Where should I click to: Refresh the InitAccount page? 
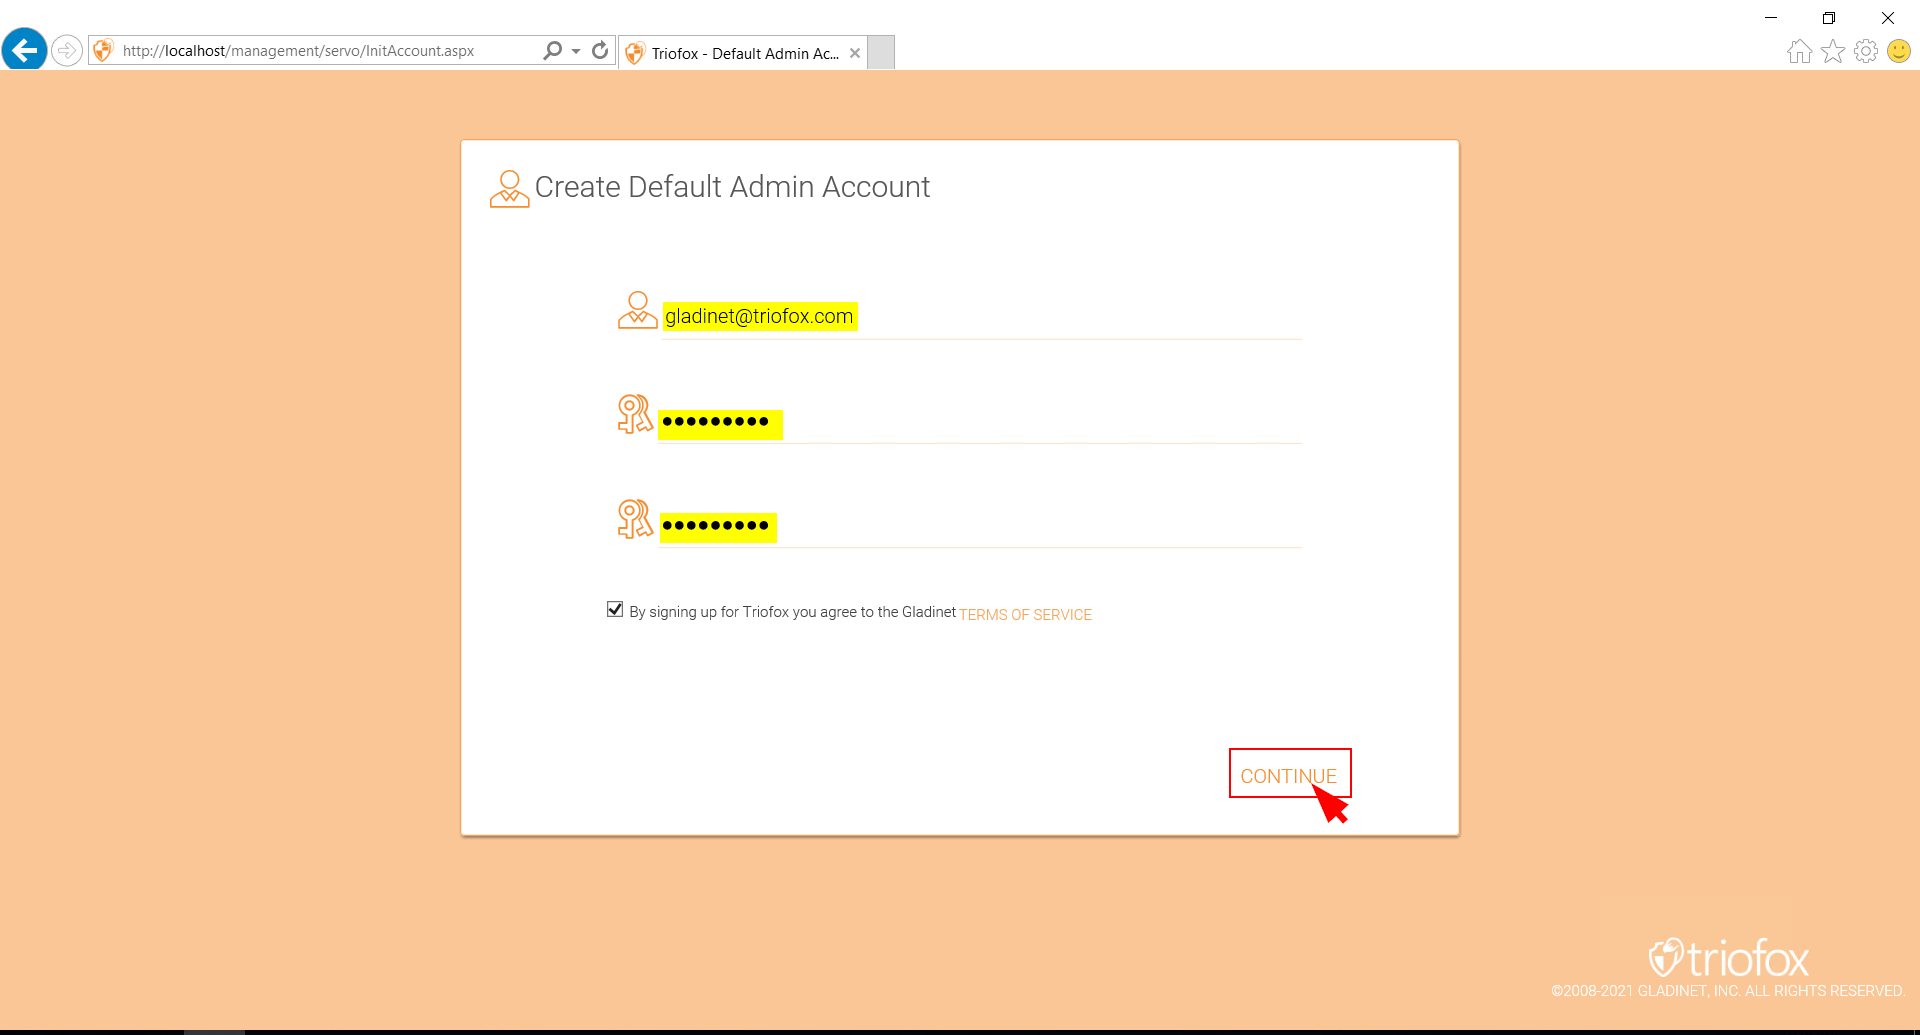(x=600, y=51)
